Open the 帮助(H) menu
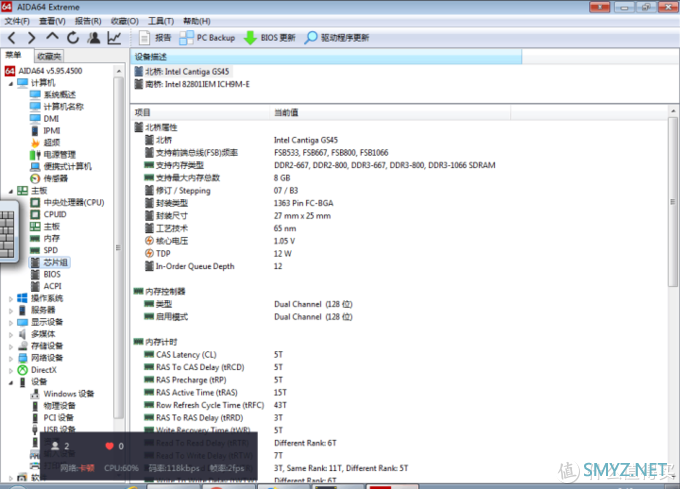Image resolution: width=680 pixels, height=489 pixels. pos(196,21)
